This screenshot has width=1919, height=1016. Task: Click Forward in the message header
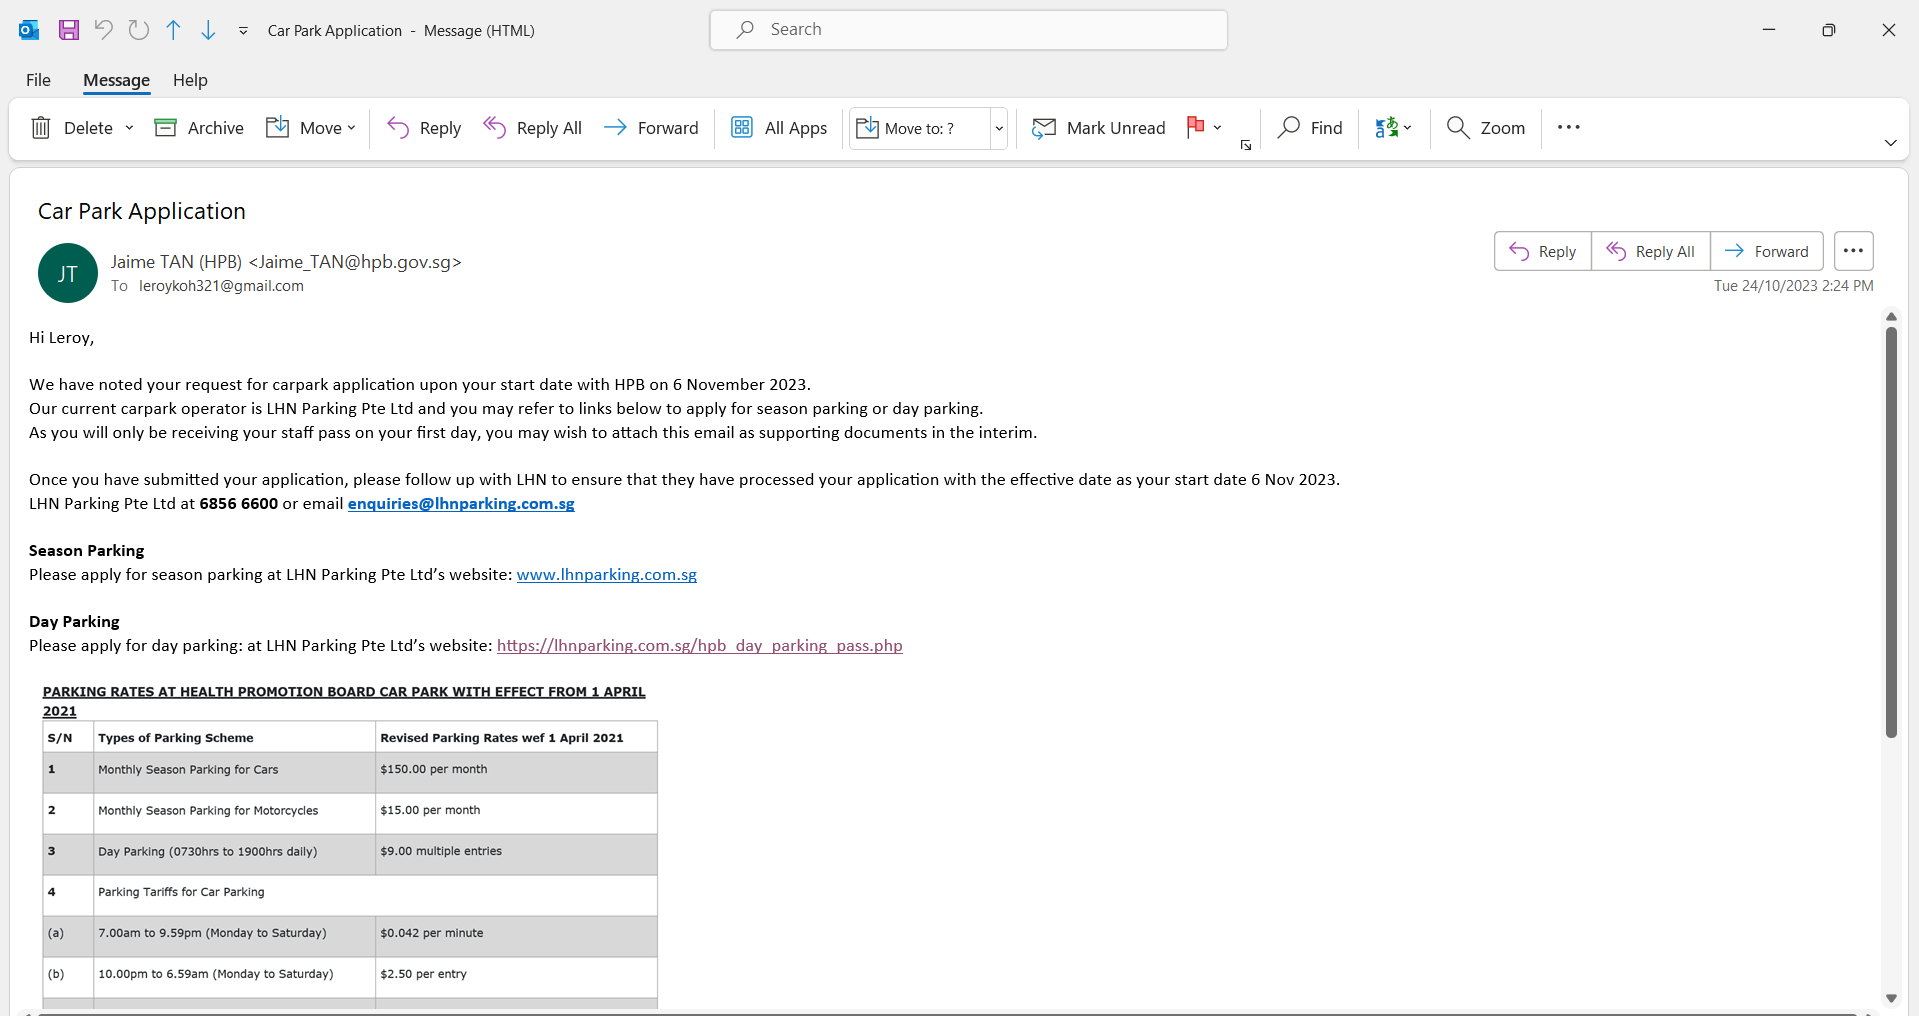1767,251
